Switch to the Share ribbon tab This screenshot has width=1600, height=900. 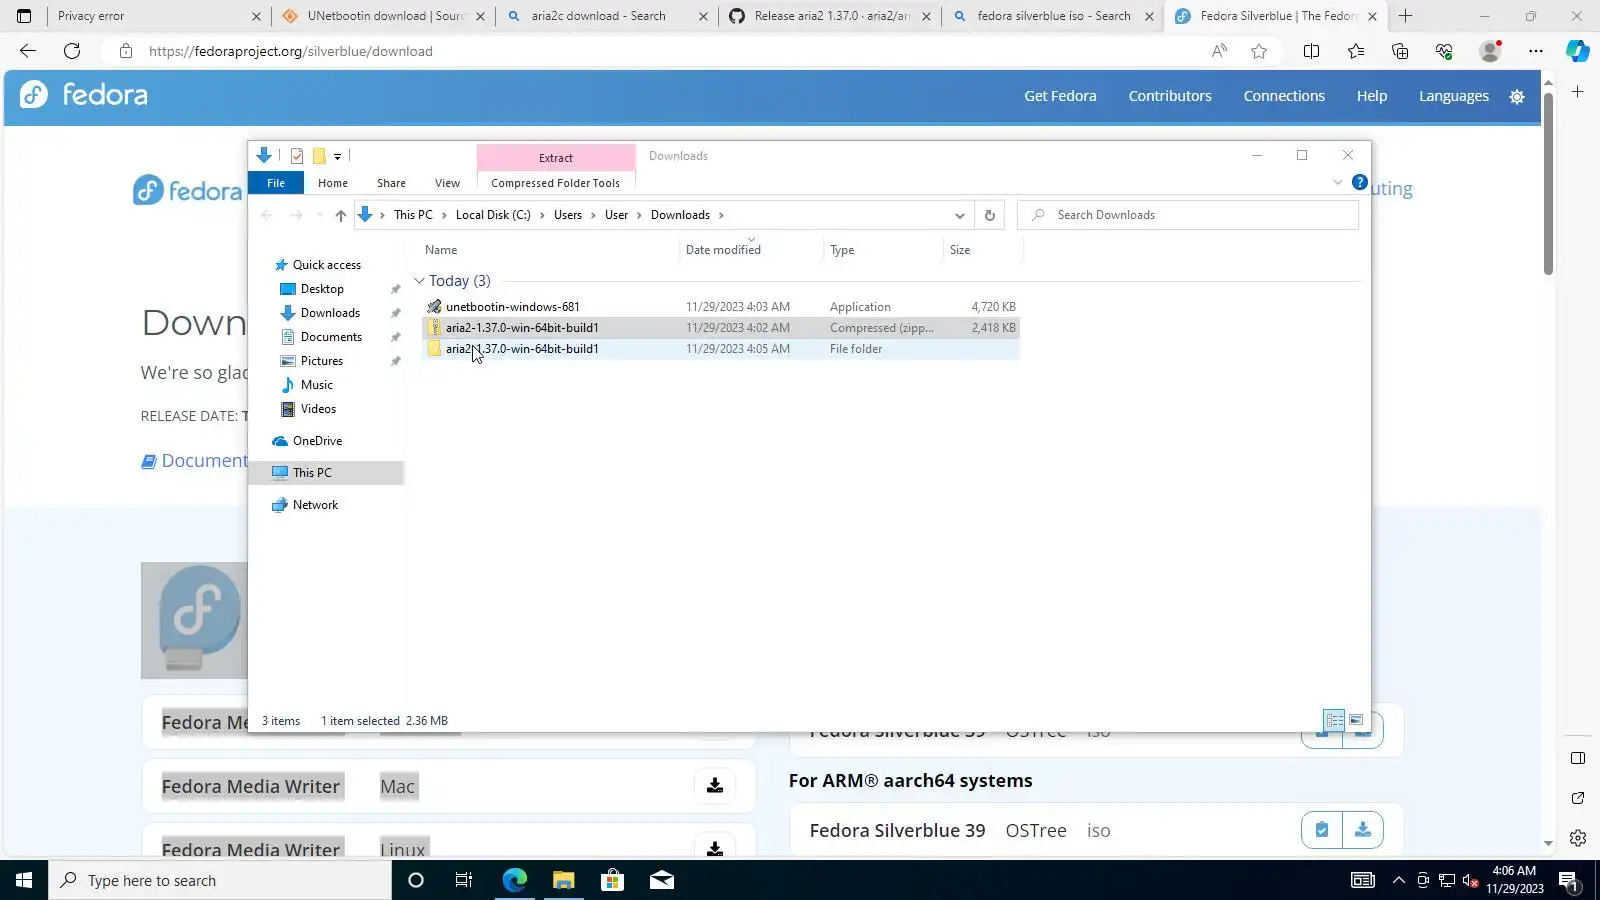pyautogui.click(x=391, y=183)
